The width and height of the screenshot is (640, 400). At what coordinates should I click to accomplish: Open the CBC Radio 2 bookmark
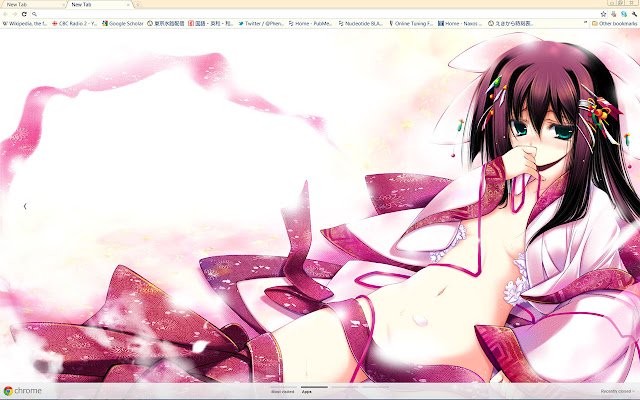pyautogui.click(x=74, y=24)
